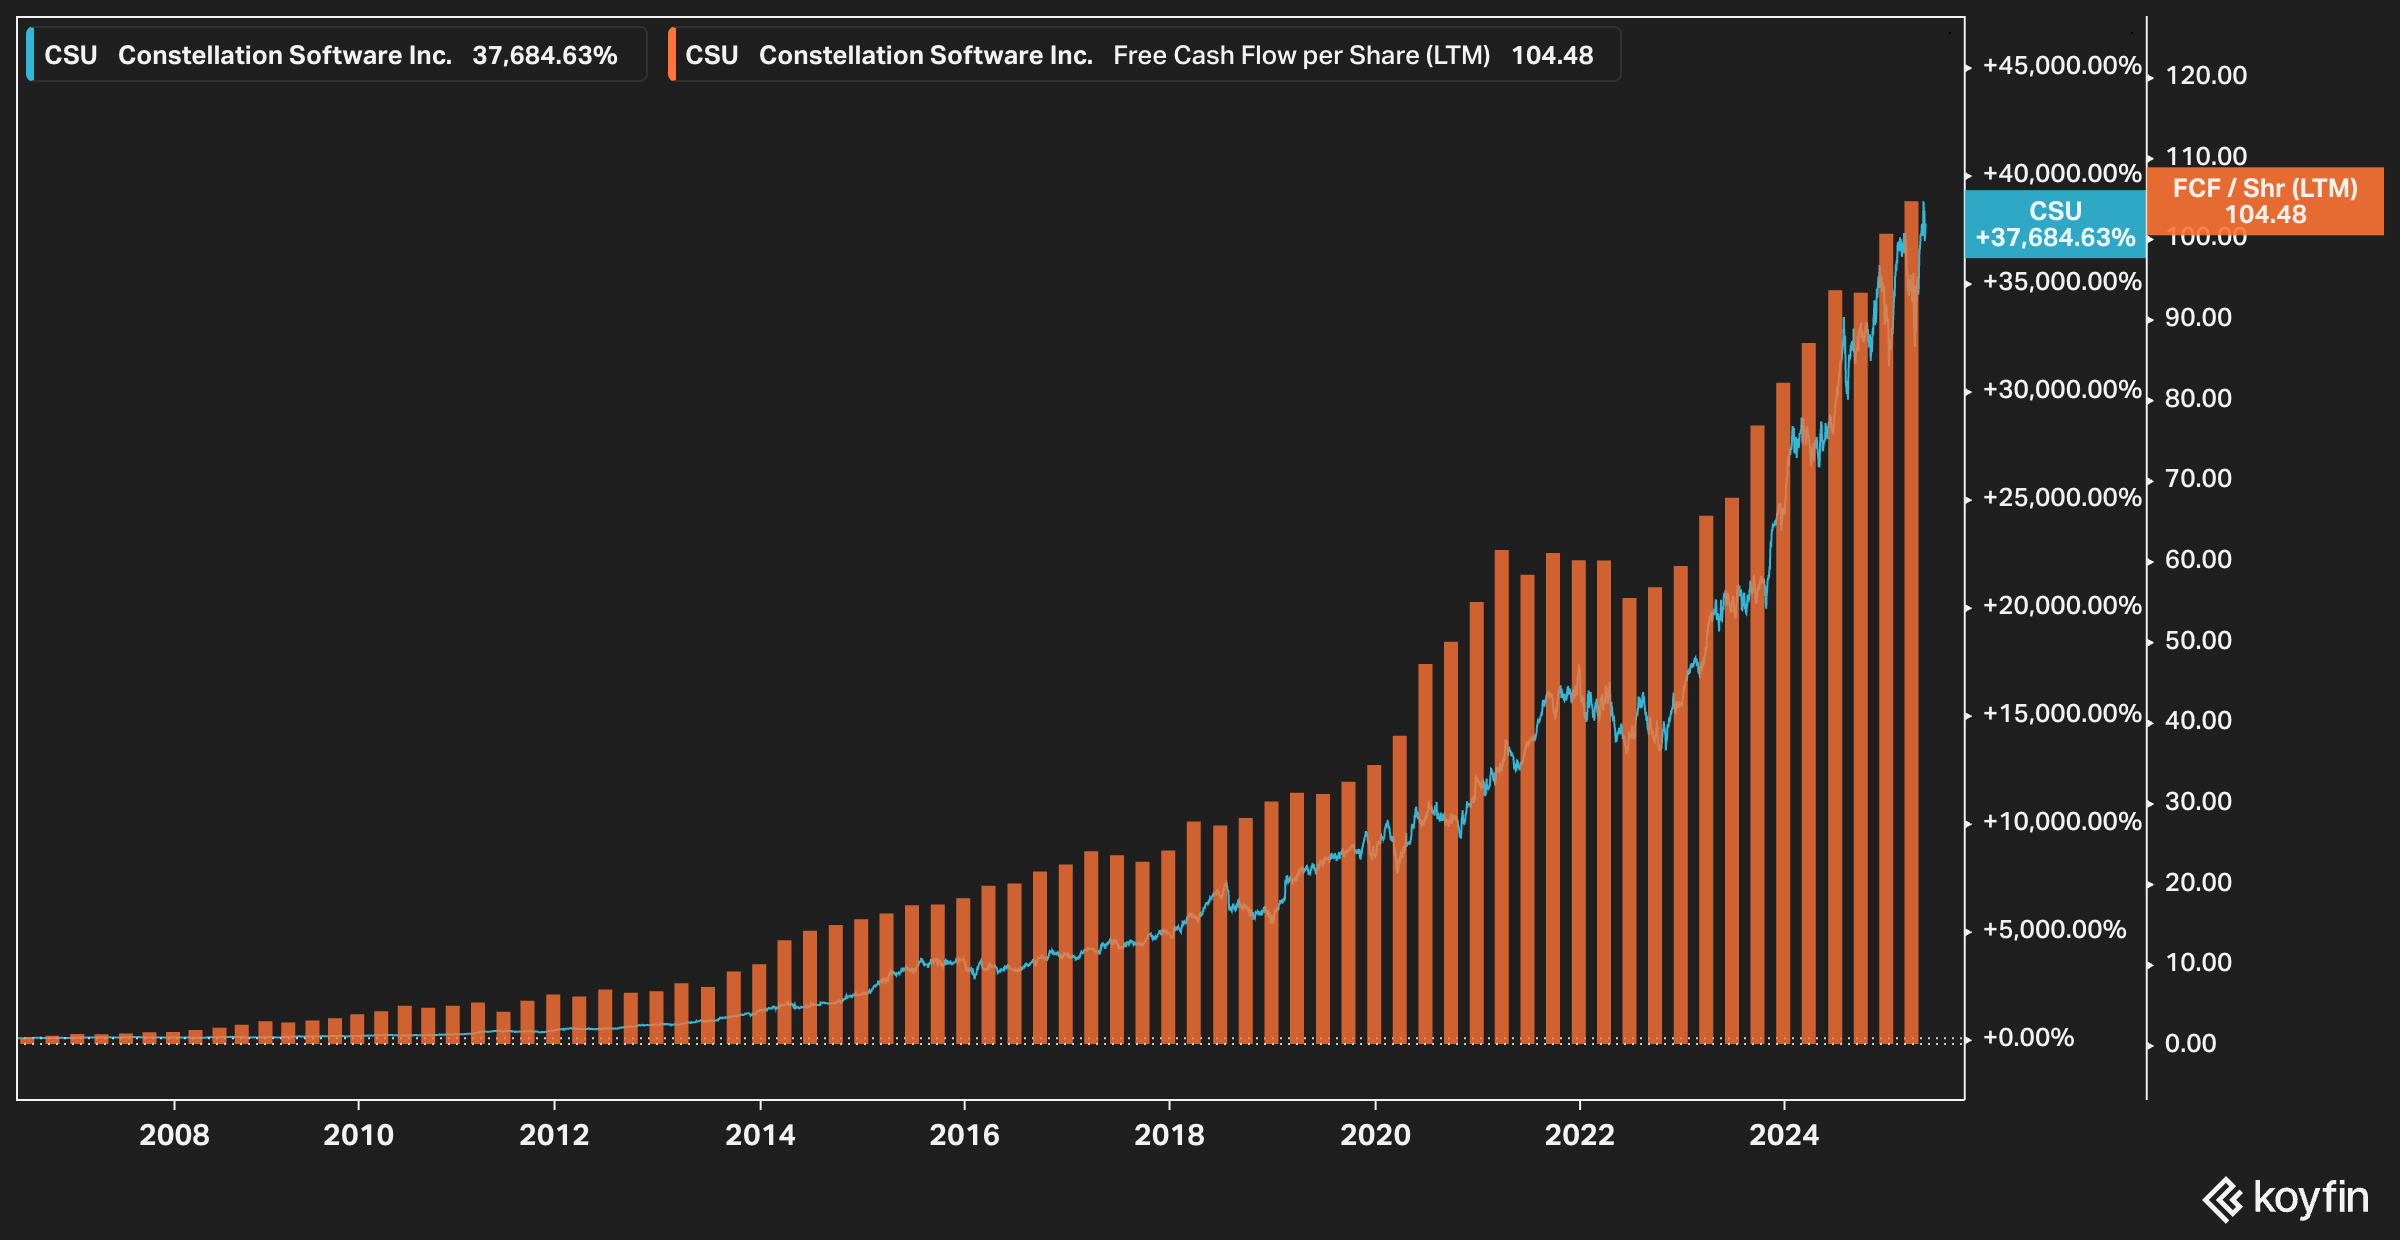
Task: Click the orange FCF / Shr (LTM) tag
Action: click(2265, 201)
